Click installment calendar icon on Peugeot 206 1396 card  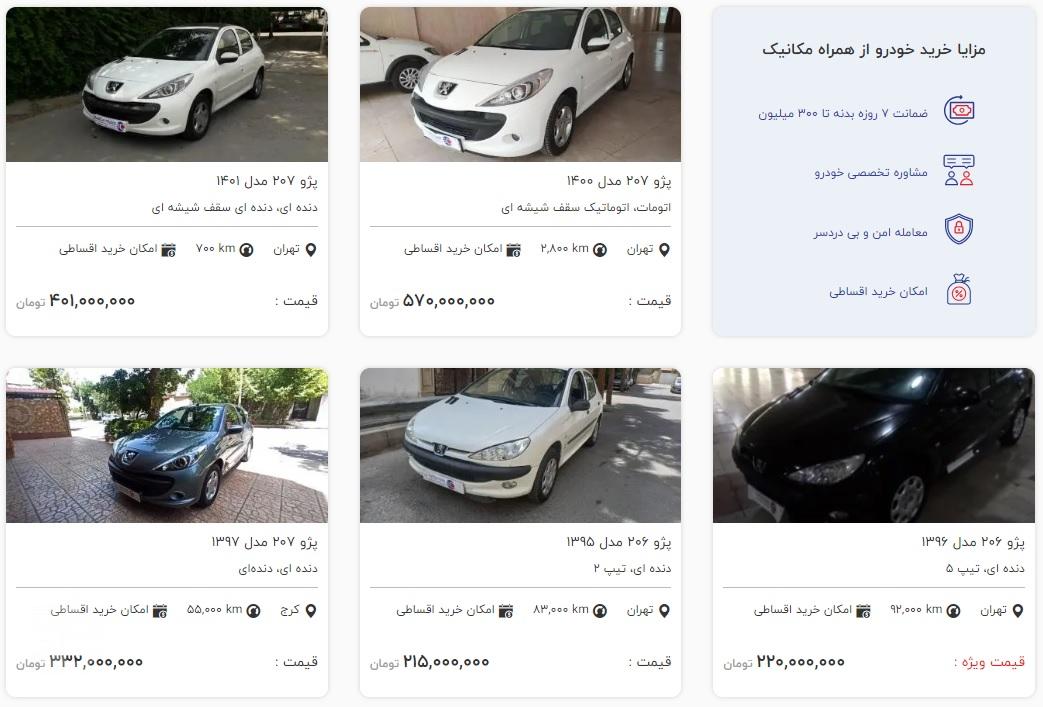pyautogui.click(x=863, y=611)
